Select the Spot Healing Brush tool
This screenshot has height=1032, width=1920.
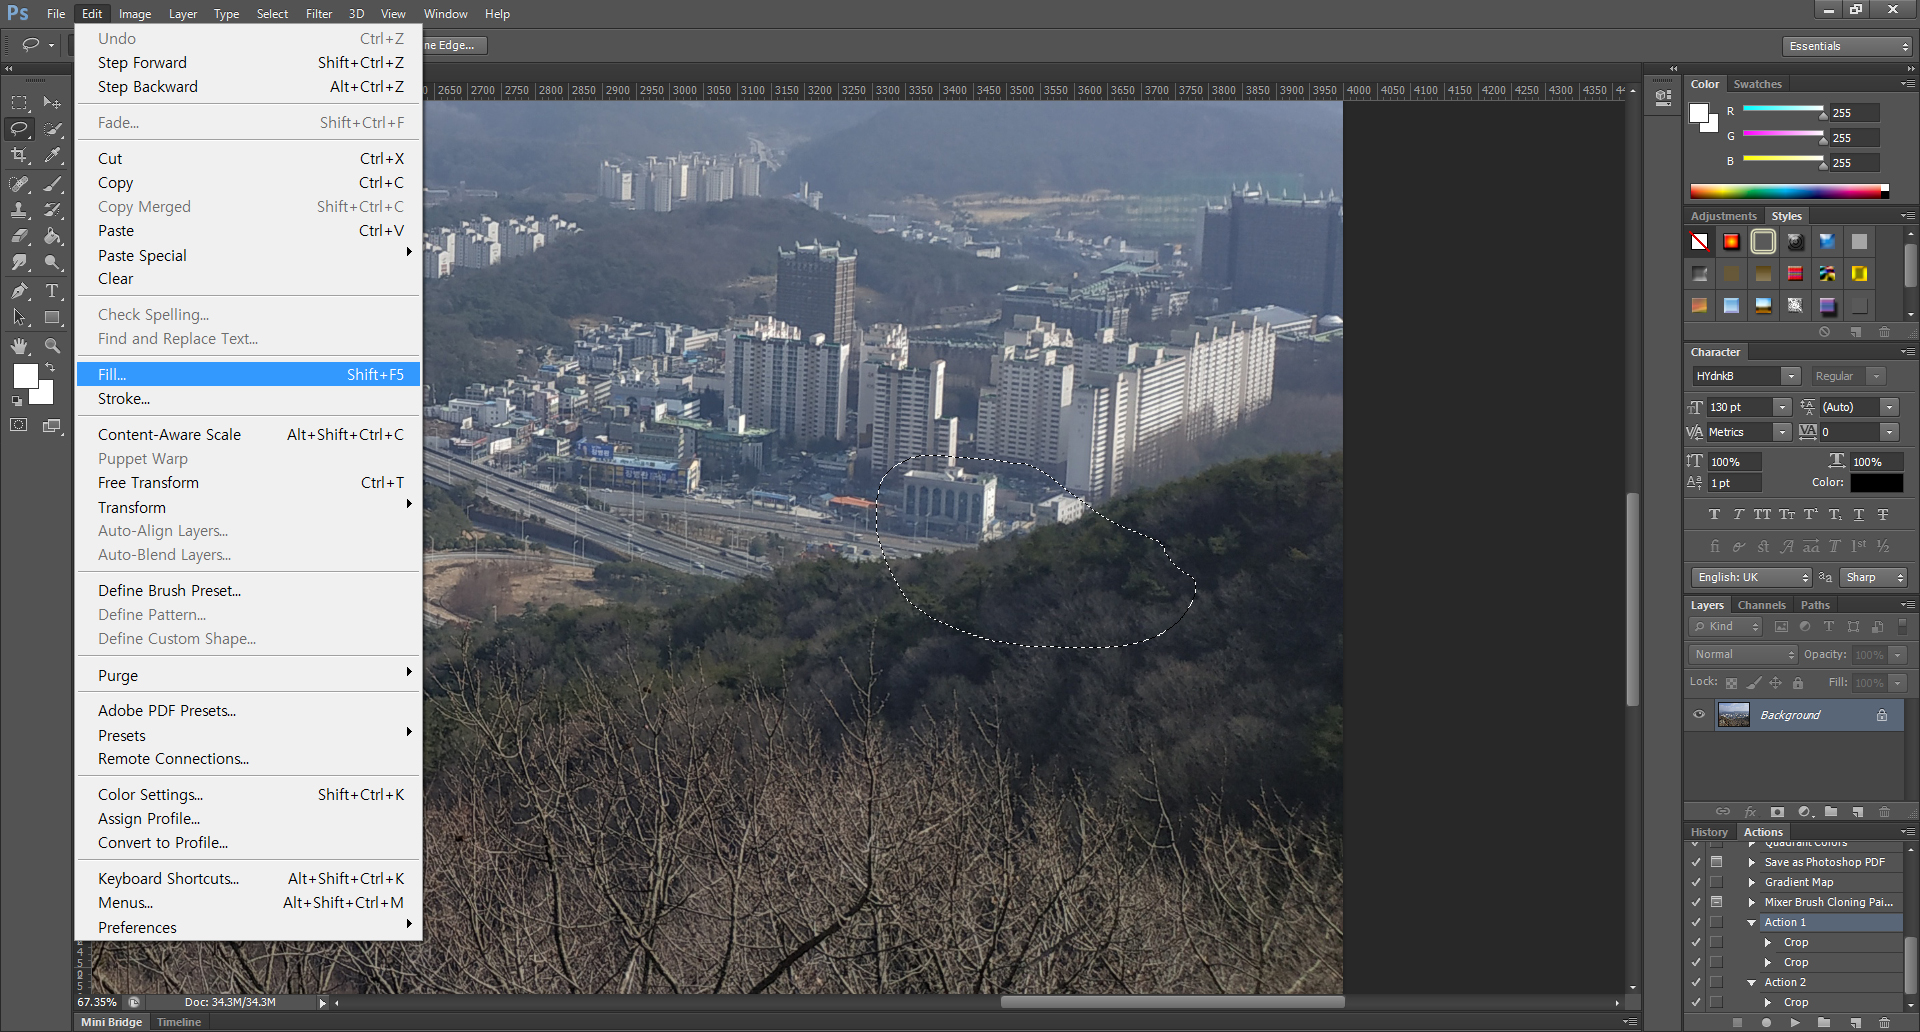click(19, 184)
